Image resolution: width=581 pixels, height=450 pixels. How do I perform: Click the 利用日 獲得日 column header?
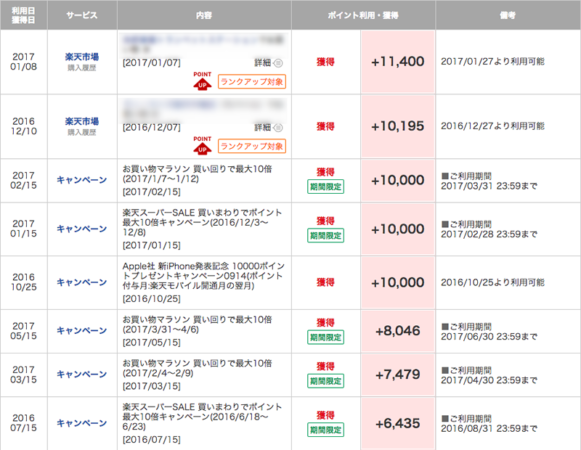[x=24, y=15]
